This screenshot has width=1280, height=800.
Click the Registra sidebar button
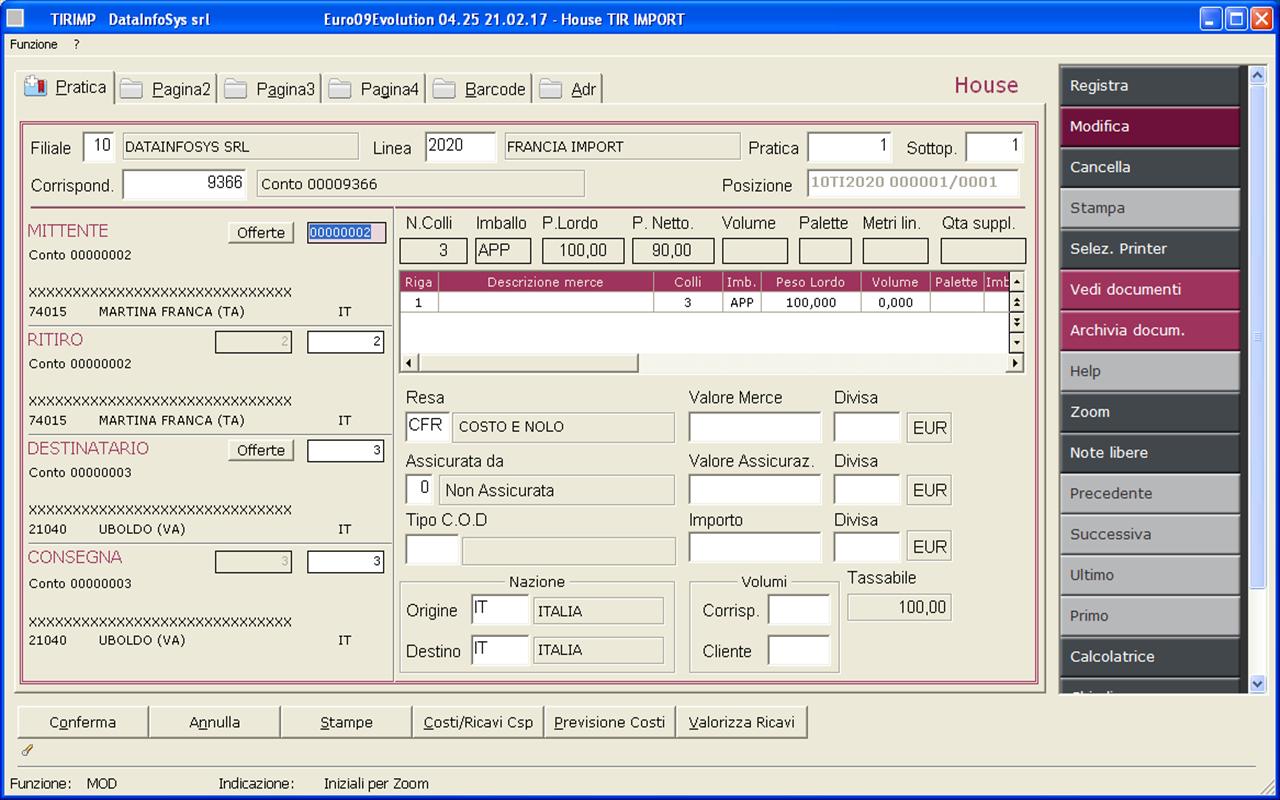click(1150, 86)
